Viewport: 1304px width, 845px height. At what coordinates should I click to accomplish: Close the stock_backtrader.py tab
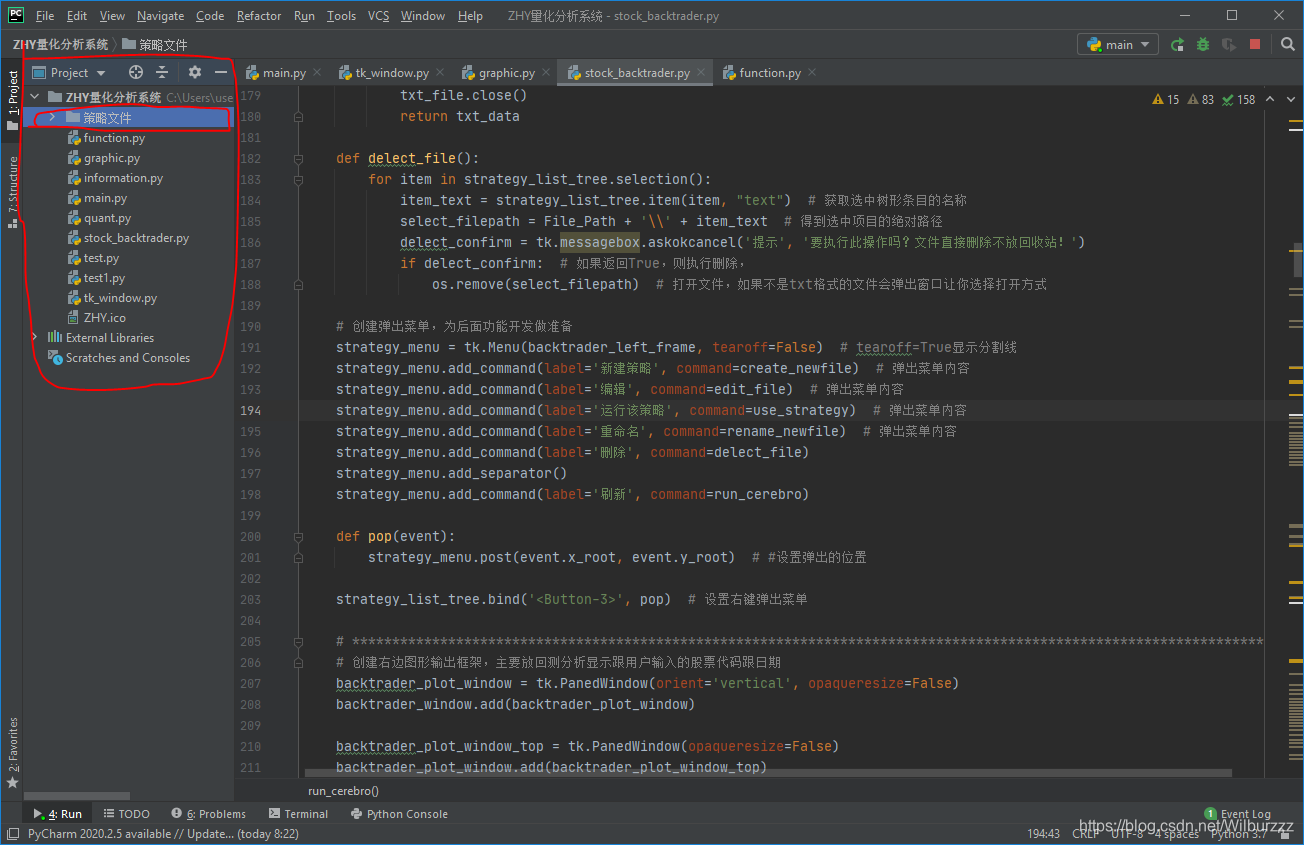(x=699, y=73)
